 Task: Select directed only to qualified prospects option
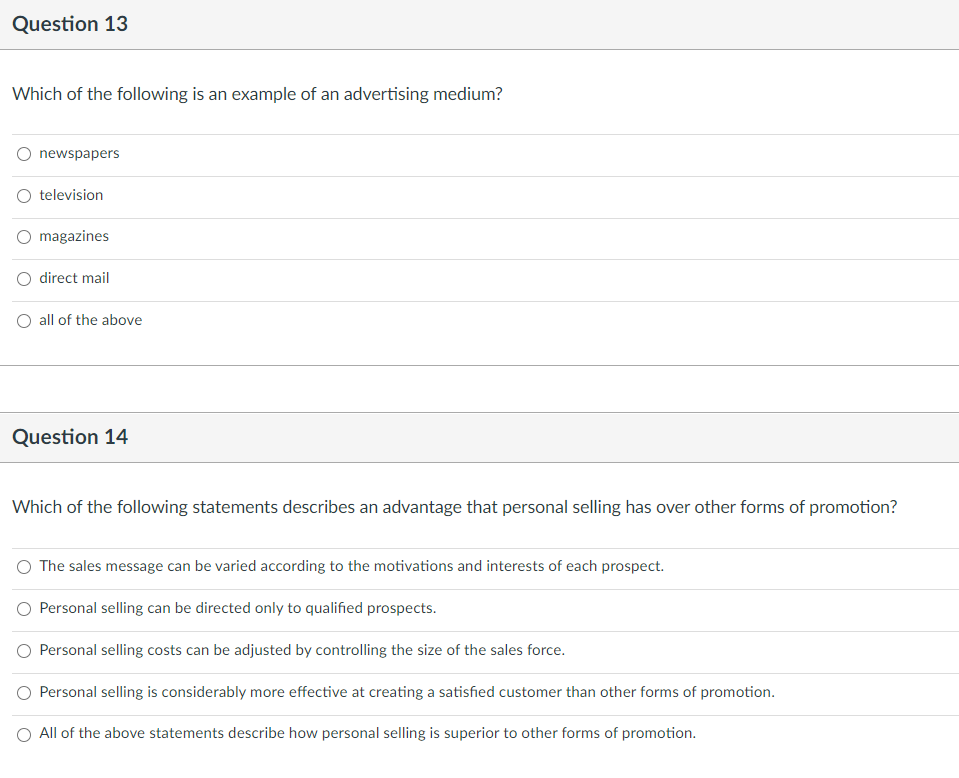tap(24, 609)
